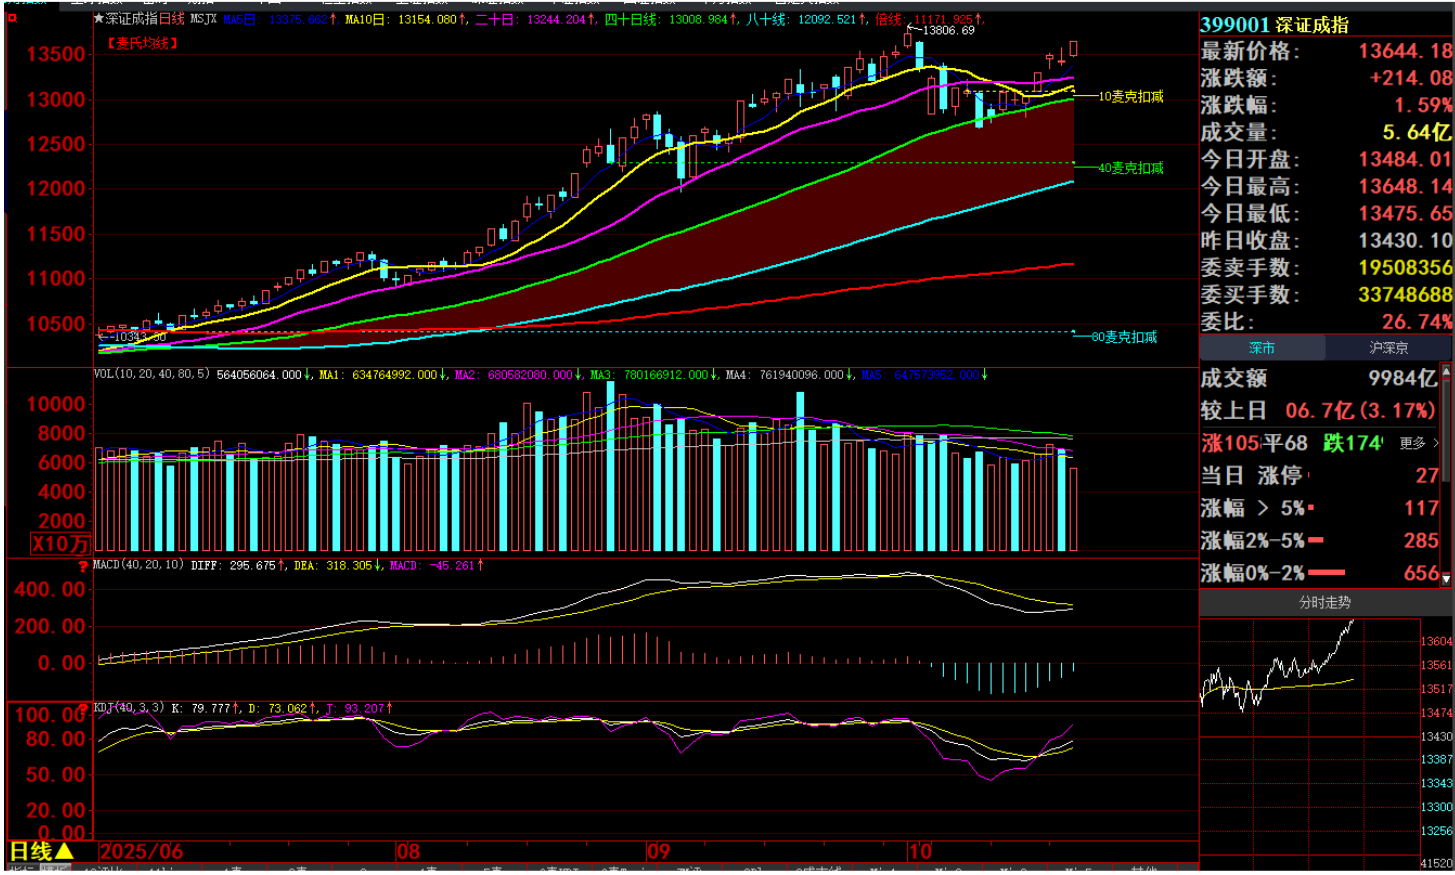This screenshot has width=1455, height=875.
Task: Click the 13806.69 high price marker
Action: [x=946, y=31]
